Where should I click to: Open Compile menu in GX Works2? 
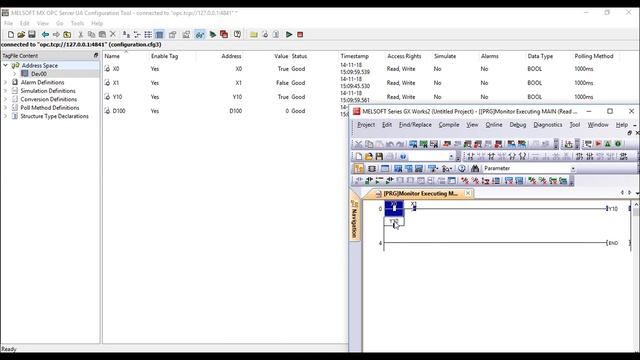449,125
